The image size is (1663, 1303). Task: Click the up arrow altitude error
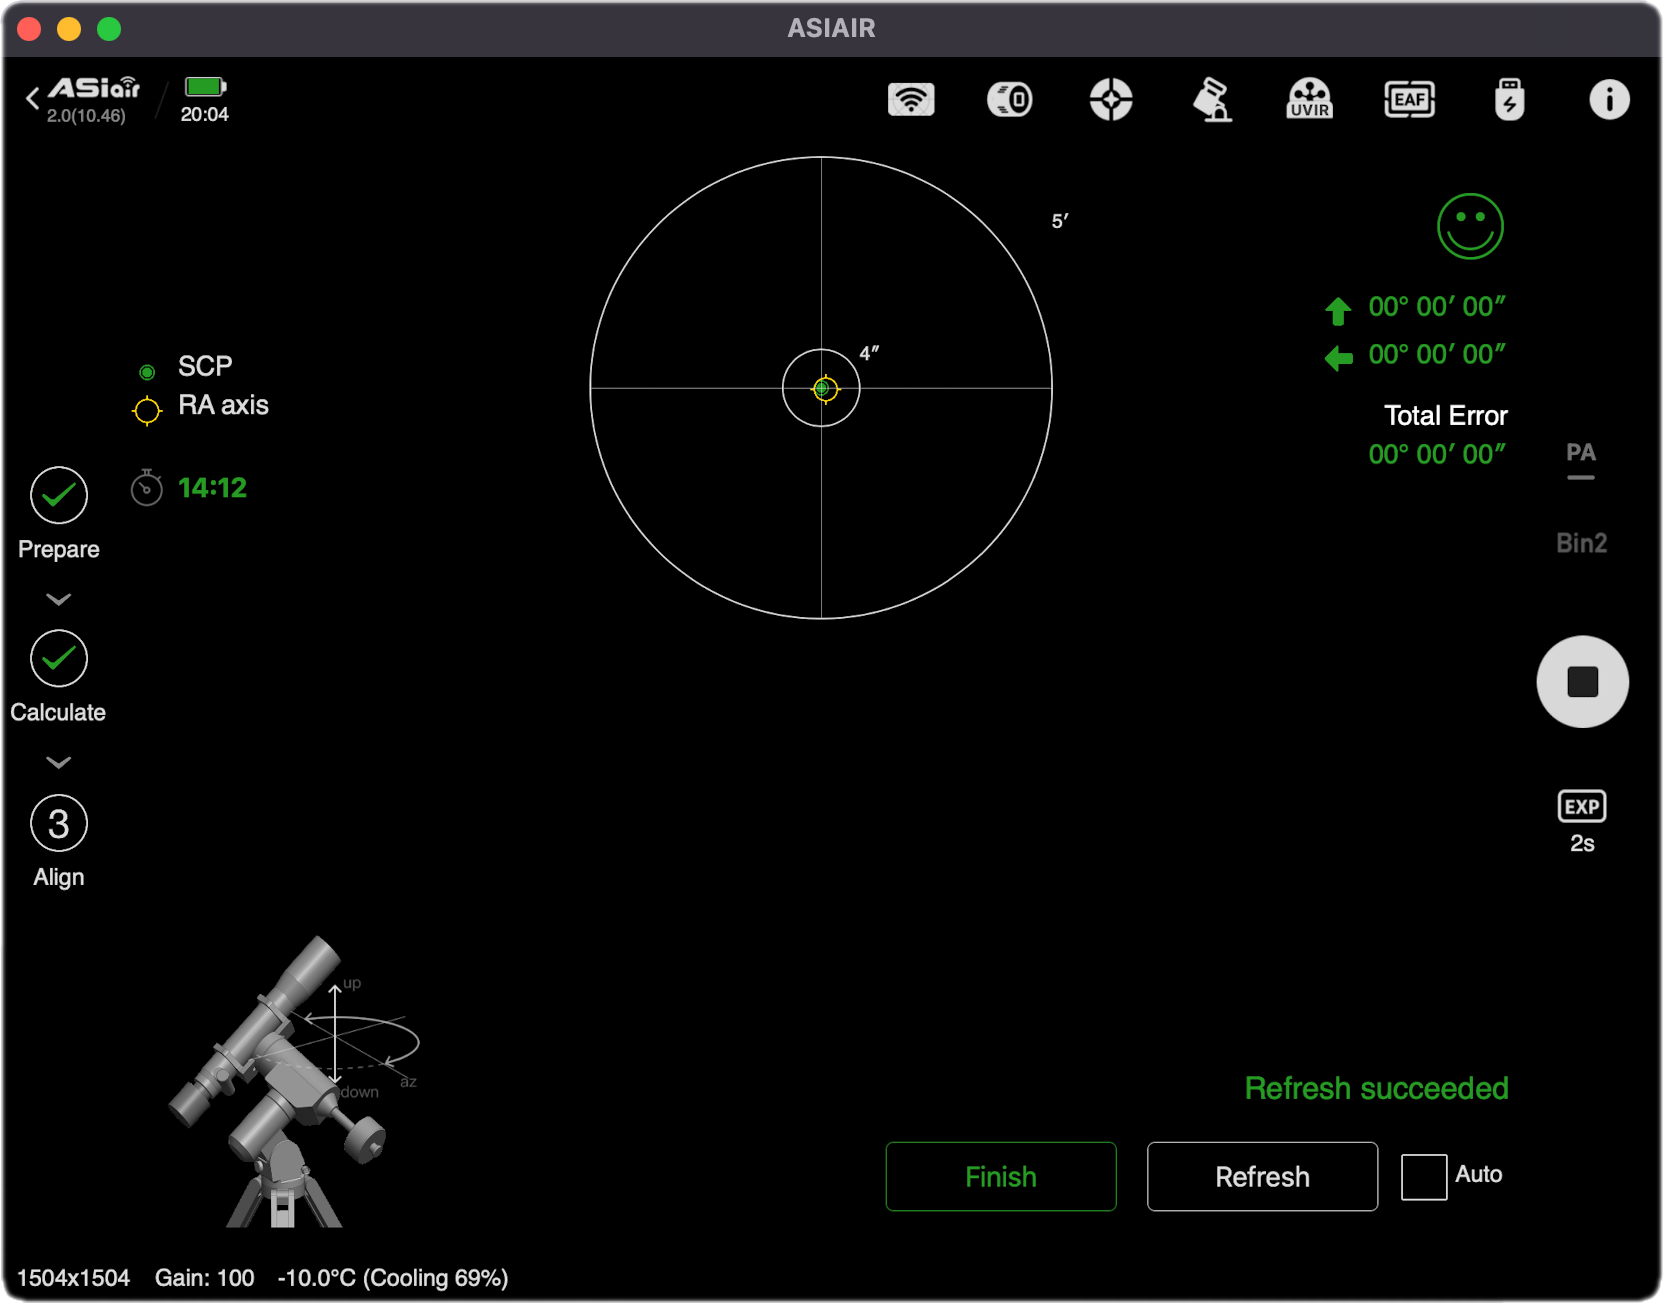(x=1338, y=311)
